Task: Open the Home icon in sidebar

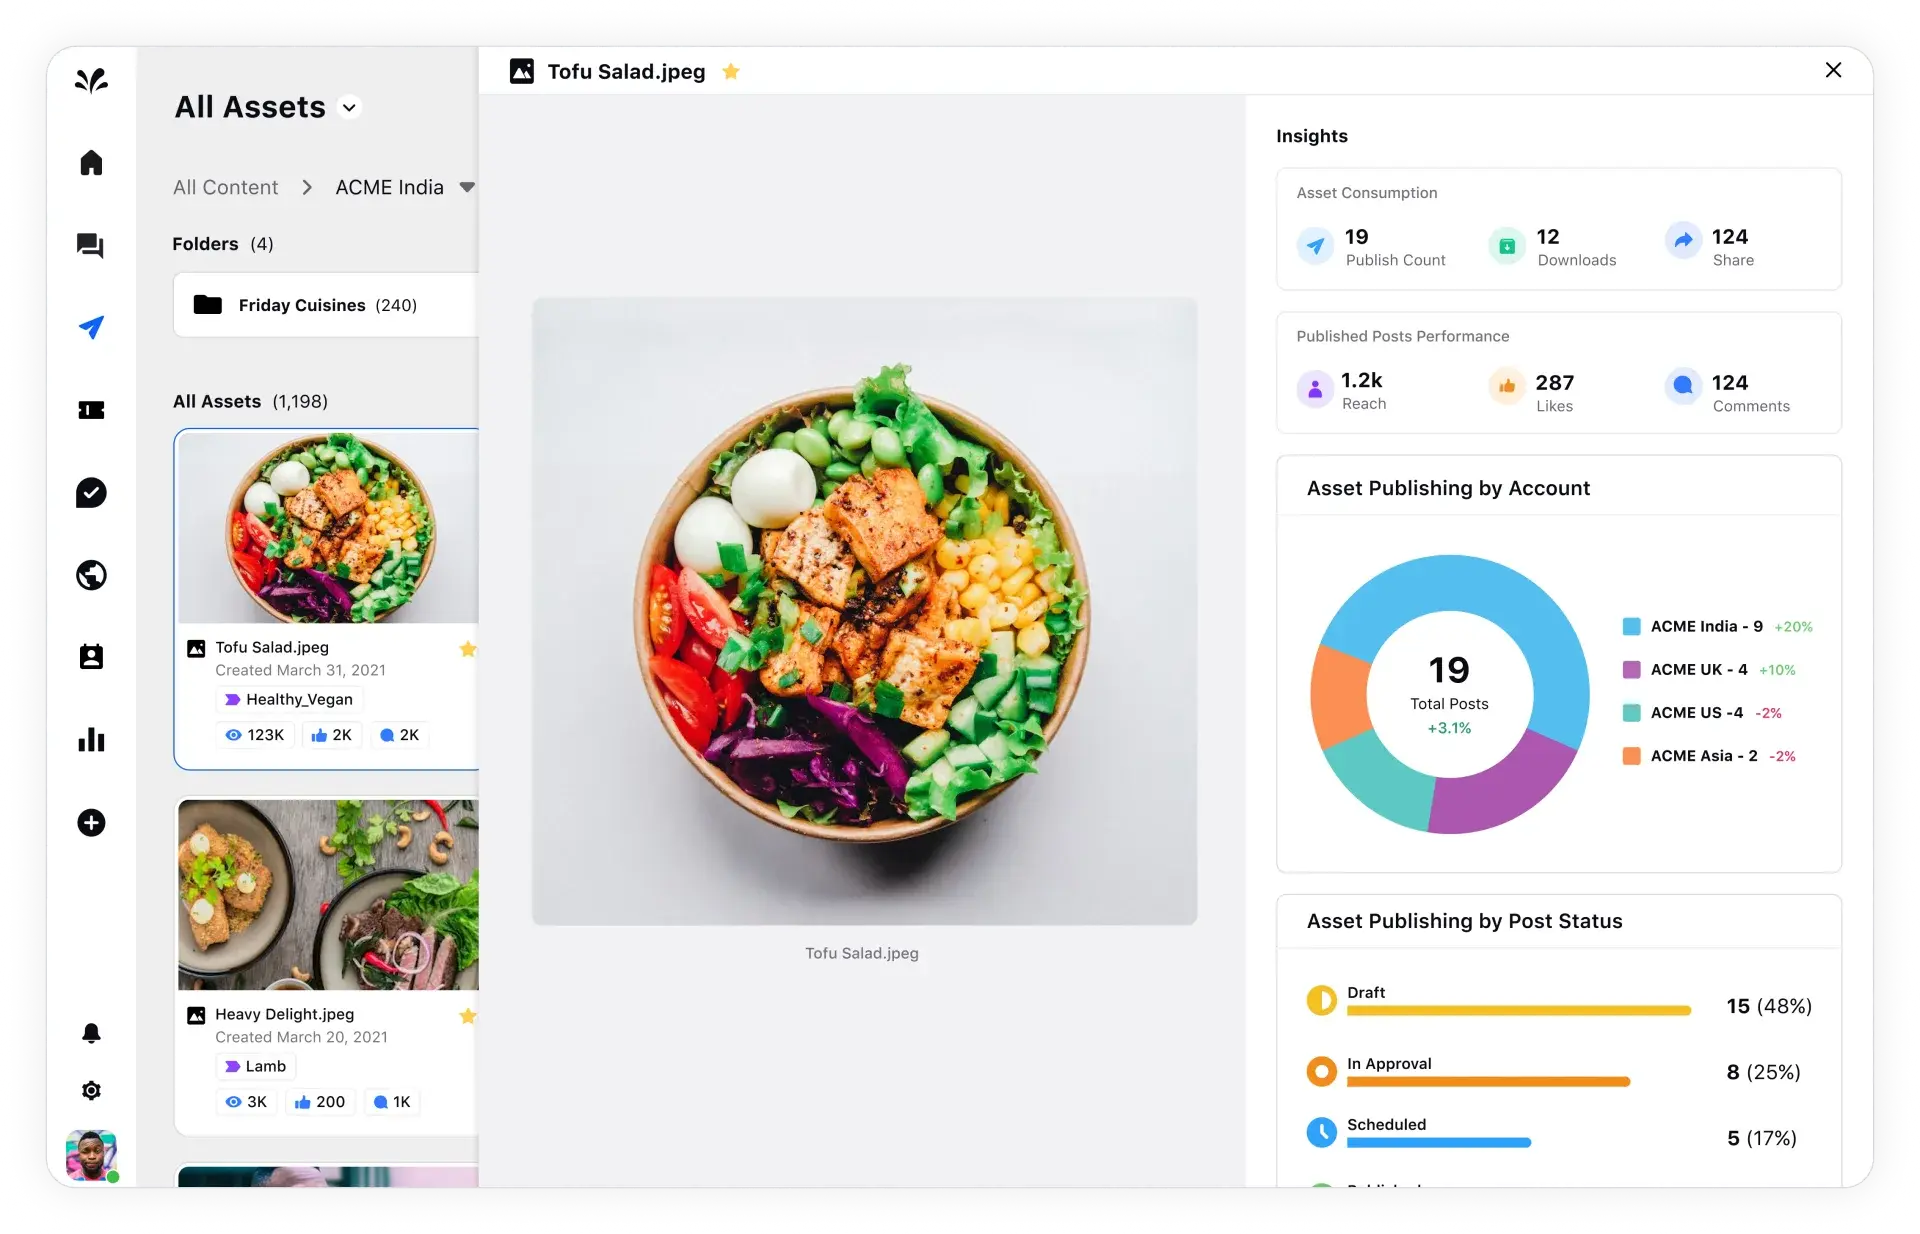Action: (x=91, y=162)
